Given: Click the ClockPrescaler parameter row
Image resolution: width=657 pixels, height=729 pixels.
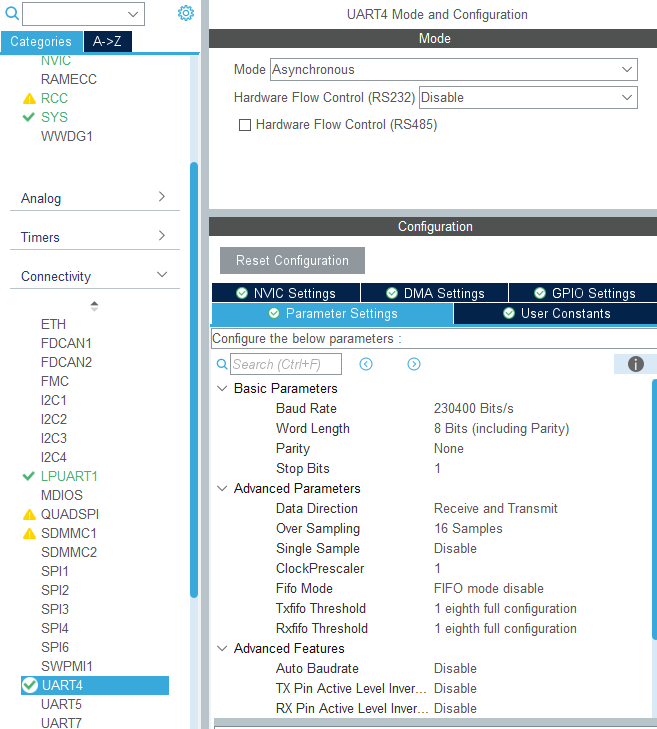Looking at the screenshot, I should click(432, 569).
